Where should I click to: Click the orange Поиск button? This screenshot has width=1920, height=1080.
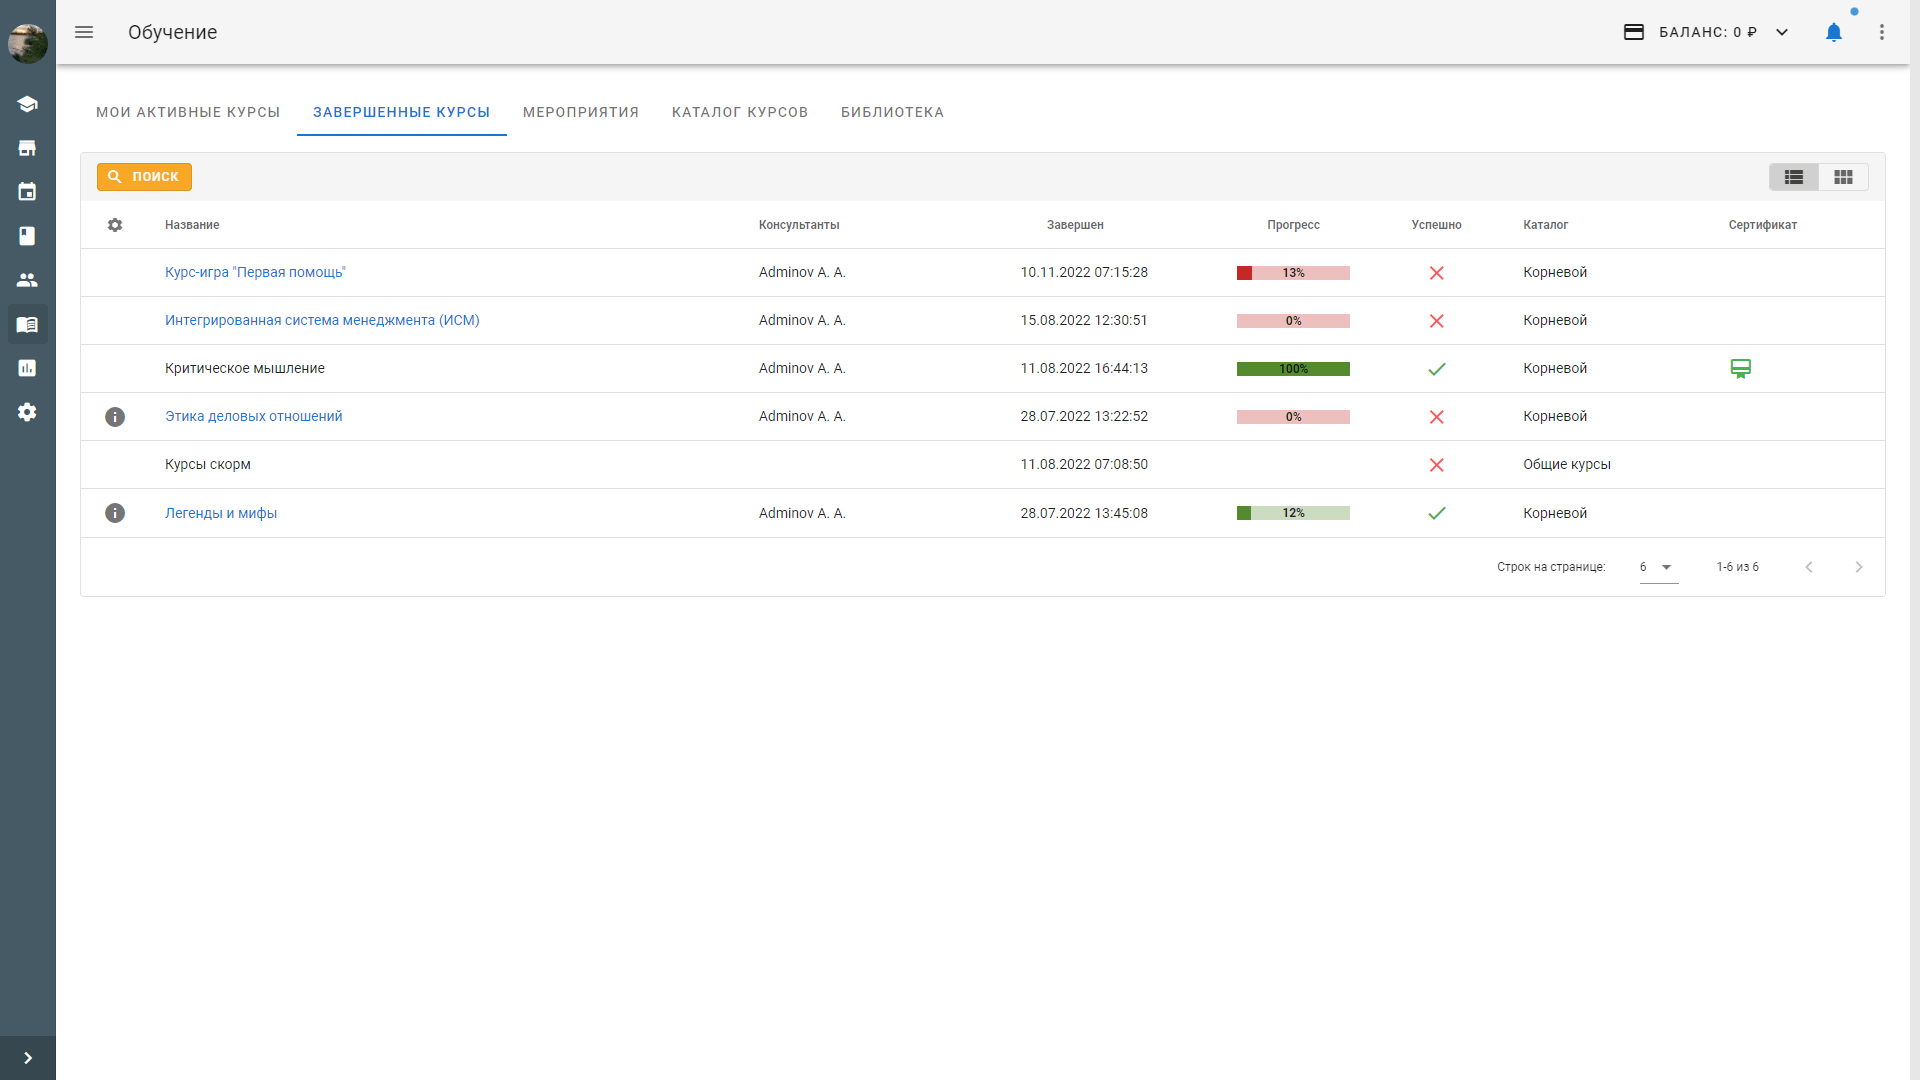tap(144, 177)
